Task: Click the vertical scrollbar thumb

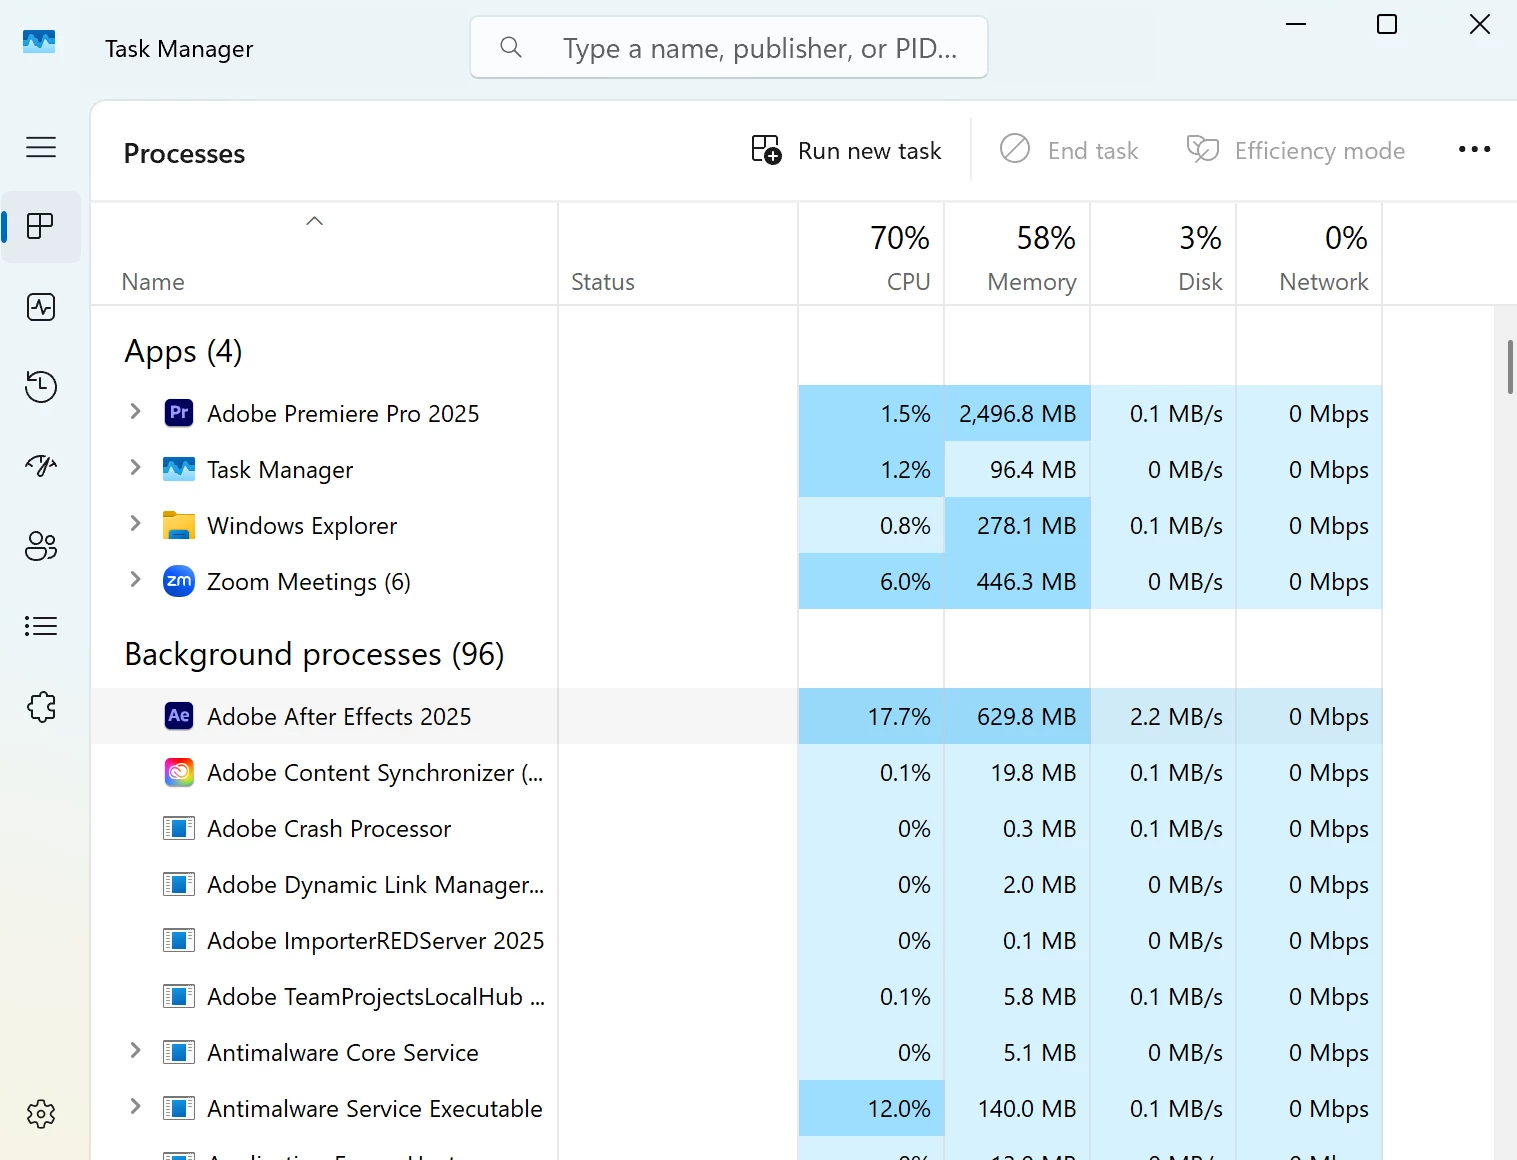Action: [x=1510, y=367]
